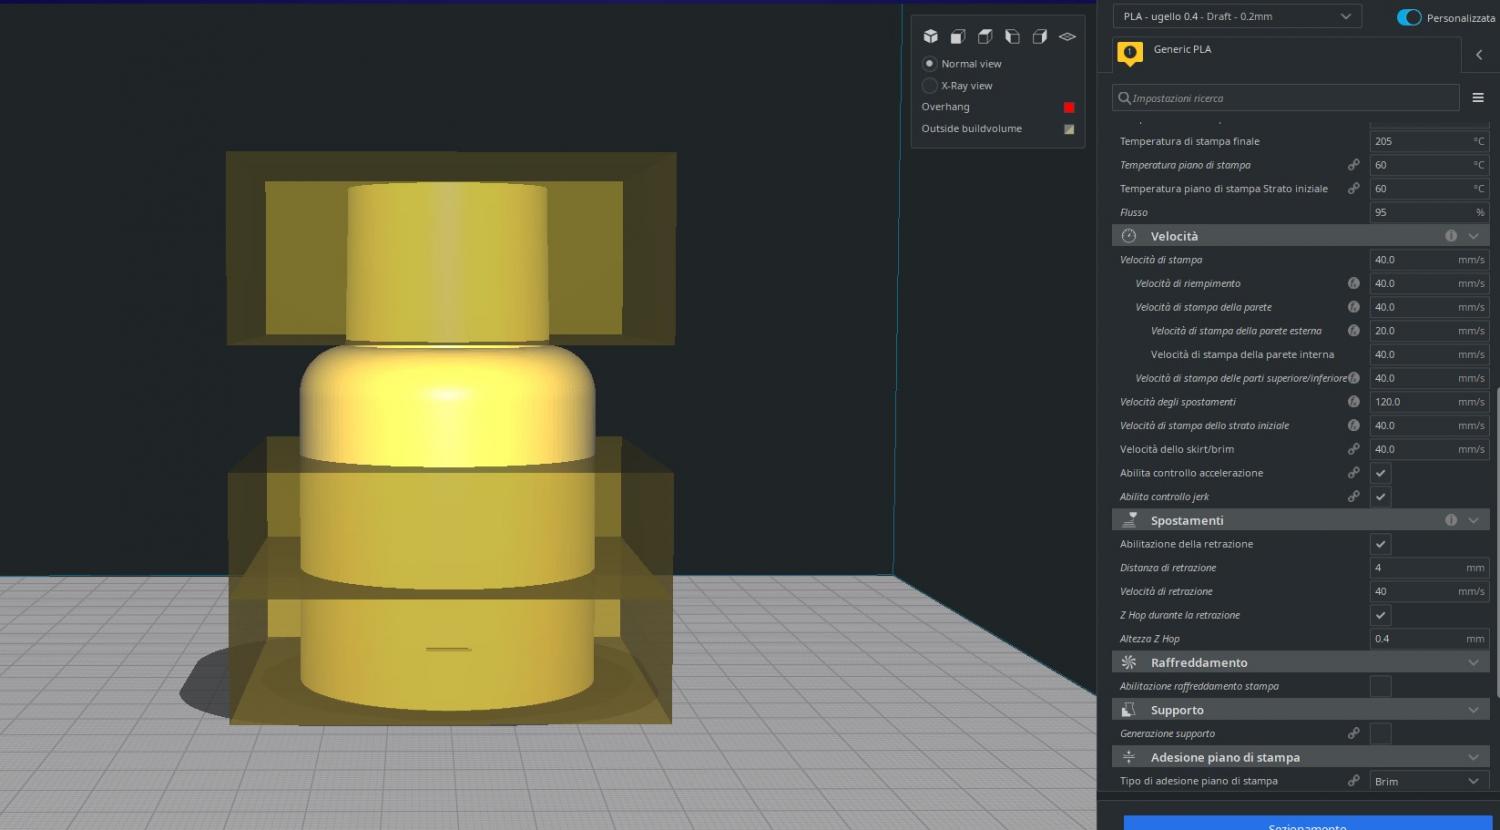Image resolution: width=1500 pixels, height=830 pixels.
Task: Click info icon in Velocità header
Action: (x=1450, y=236)
